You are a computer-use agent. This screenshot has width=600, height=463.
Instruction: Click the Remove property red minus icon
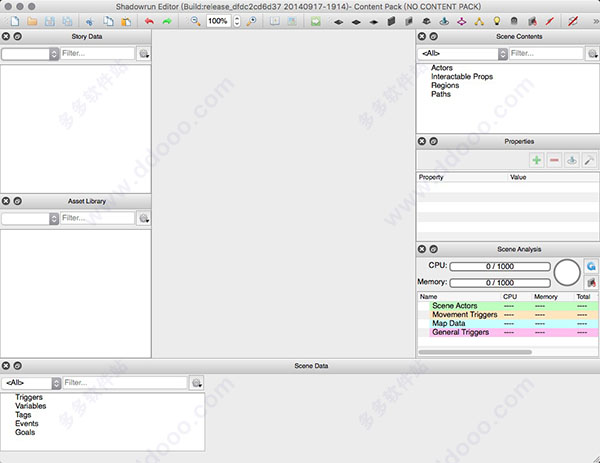[554, 160]
